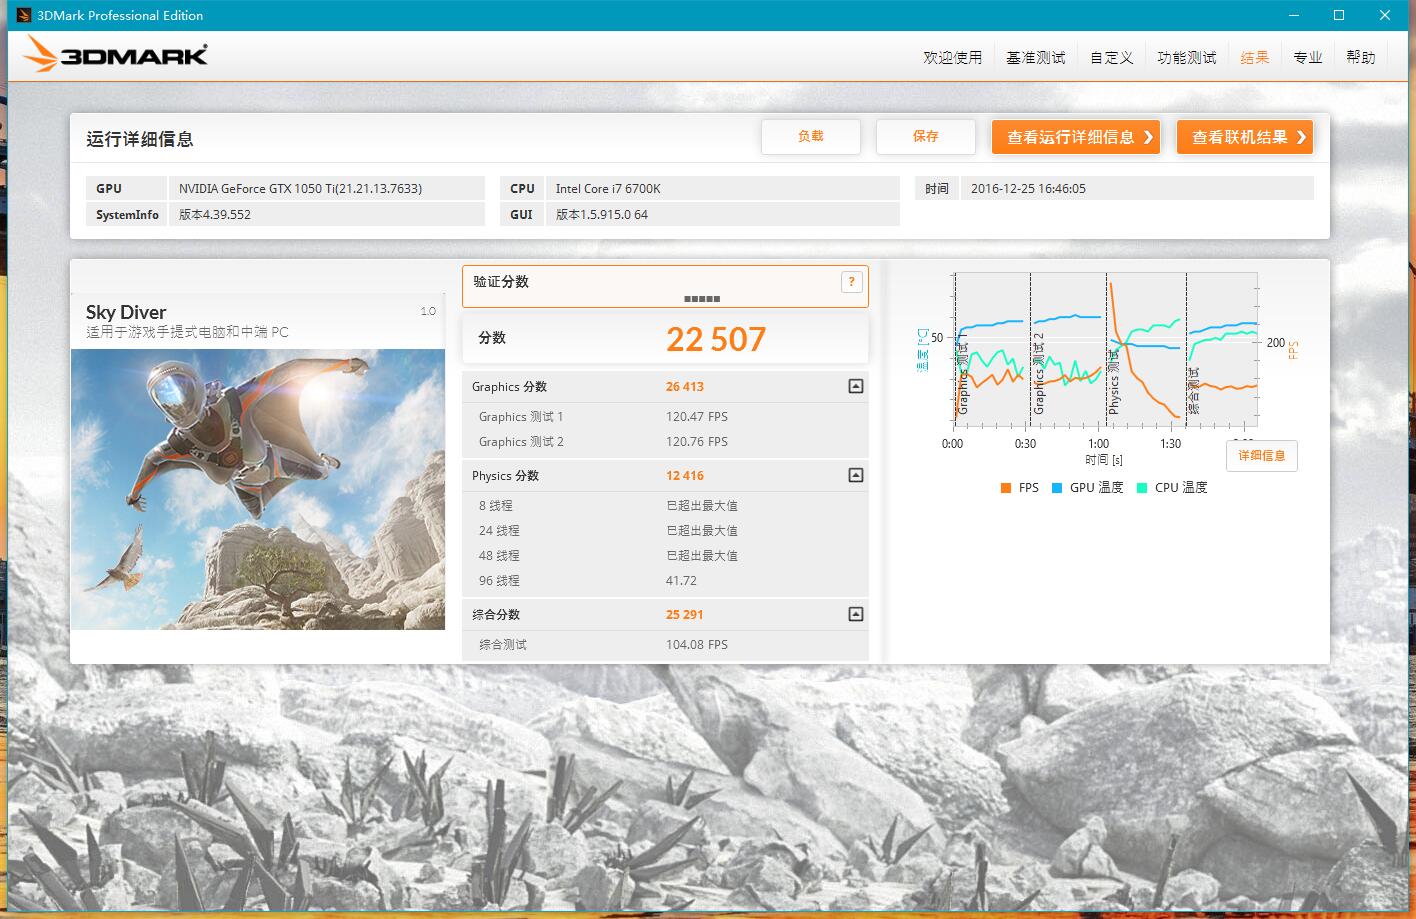The image size is (1416, 919).
Task: Click the 3DMark logo in the top left
Action: (117, 54)
